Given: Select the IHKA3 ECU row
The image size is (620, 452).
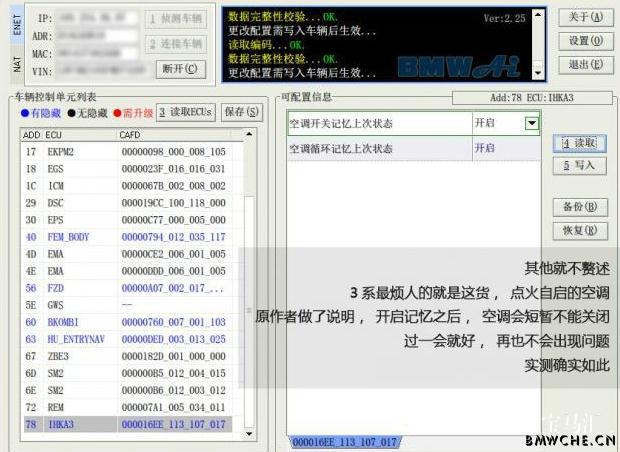Looking at the screenshot, I should tap(130, 425).
